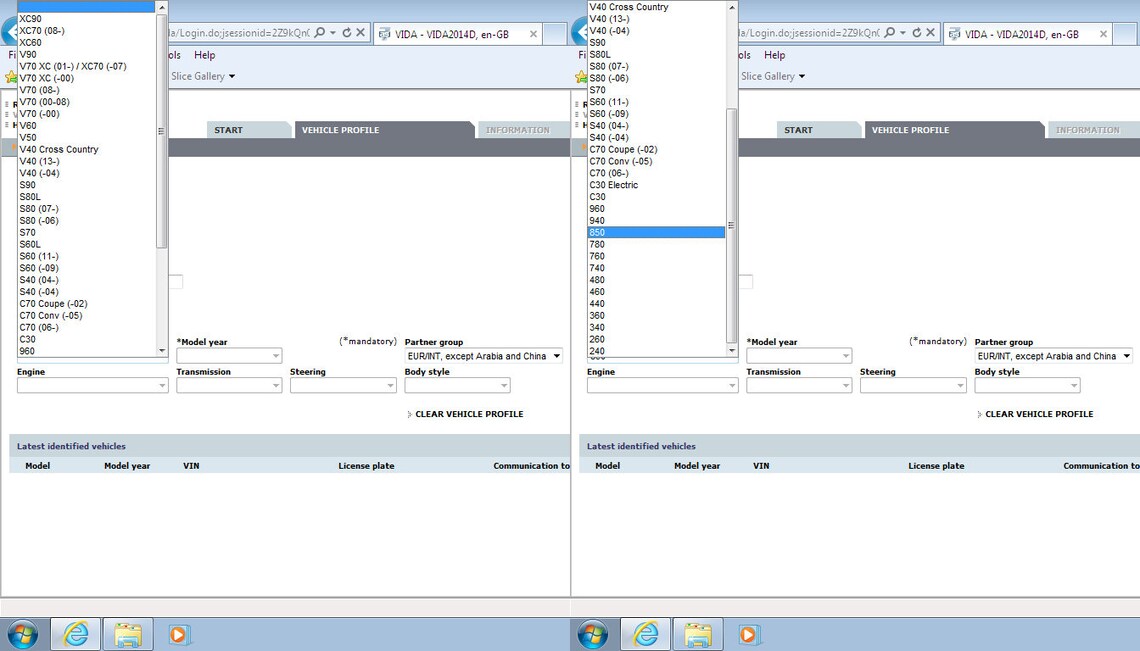This screenshot has height=651, width=1140.
Task: Close the VIDA2014D tab in right window
Action: pyautogui.click(x=1103, y=34)
